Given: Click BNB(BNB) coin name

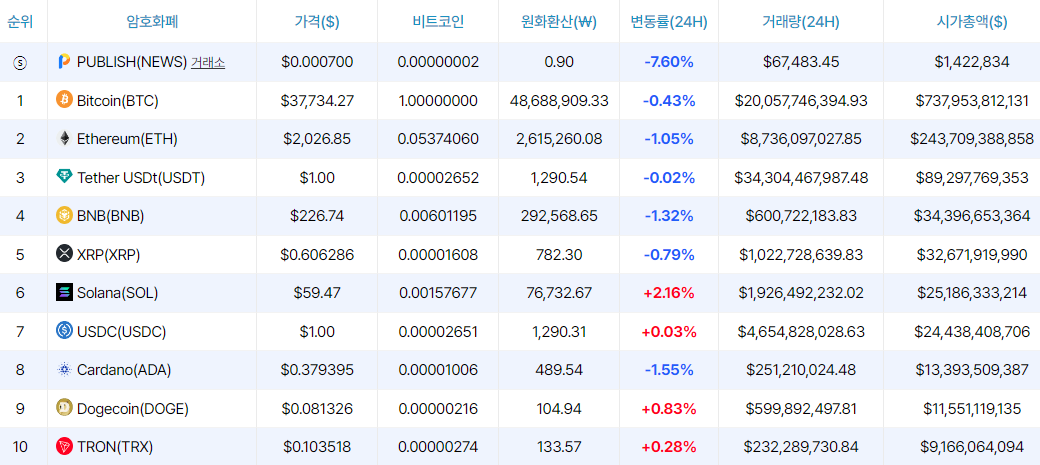Looking at the screenshot, I should 110,216.
